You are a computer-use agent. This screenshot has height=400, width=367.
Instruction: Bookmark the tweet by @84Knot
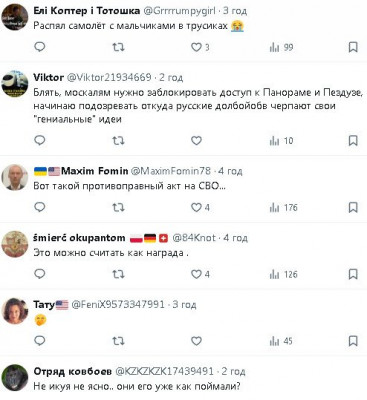[353, 274]
